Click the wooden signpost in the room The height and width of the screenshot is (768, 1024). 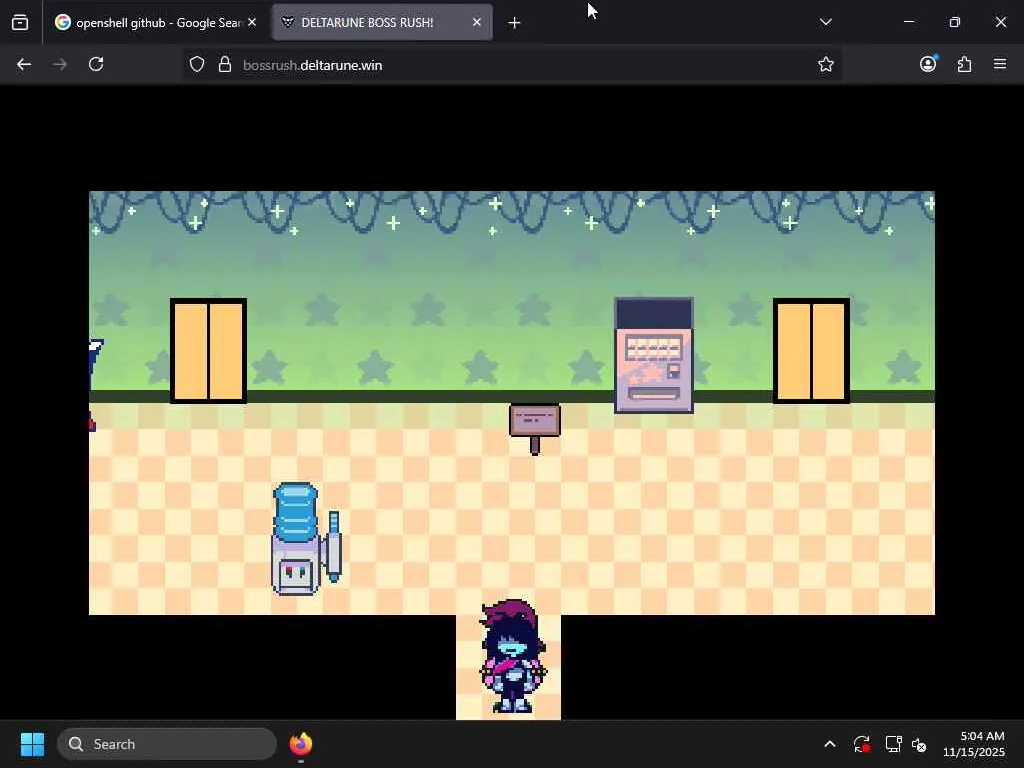pyautogui.click(x=535, y=429)
